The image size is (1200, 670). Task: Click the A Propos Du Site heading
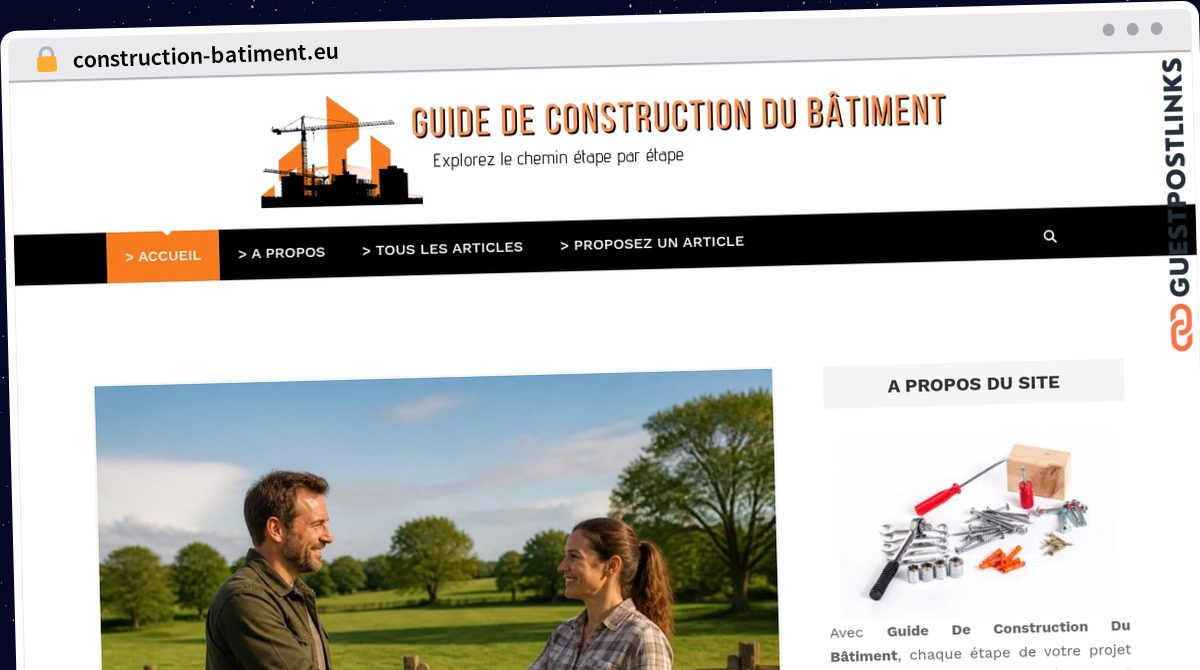tap(974, 384)
